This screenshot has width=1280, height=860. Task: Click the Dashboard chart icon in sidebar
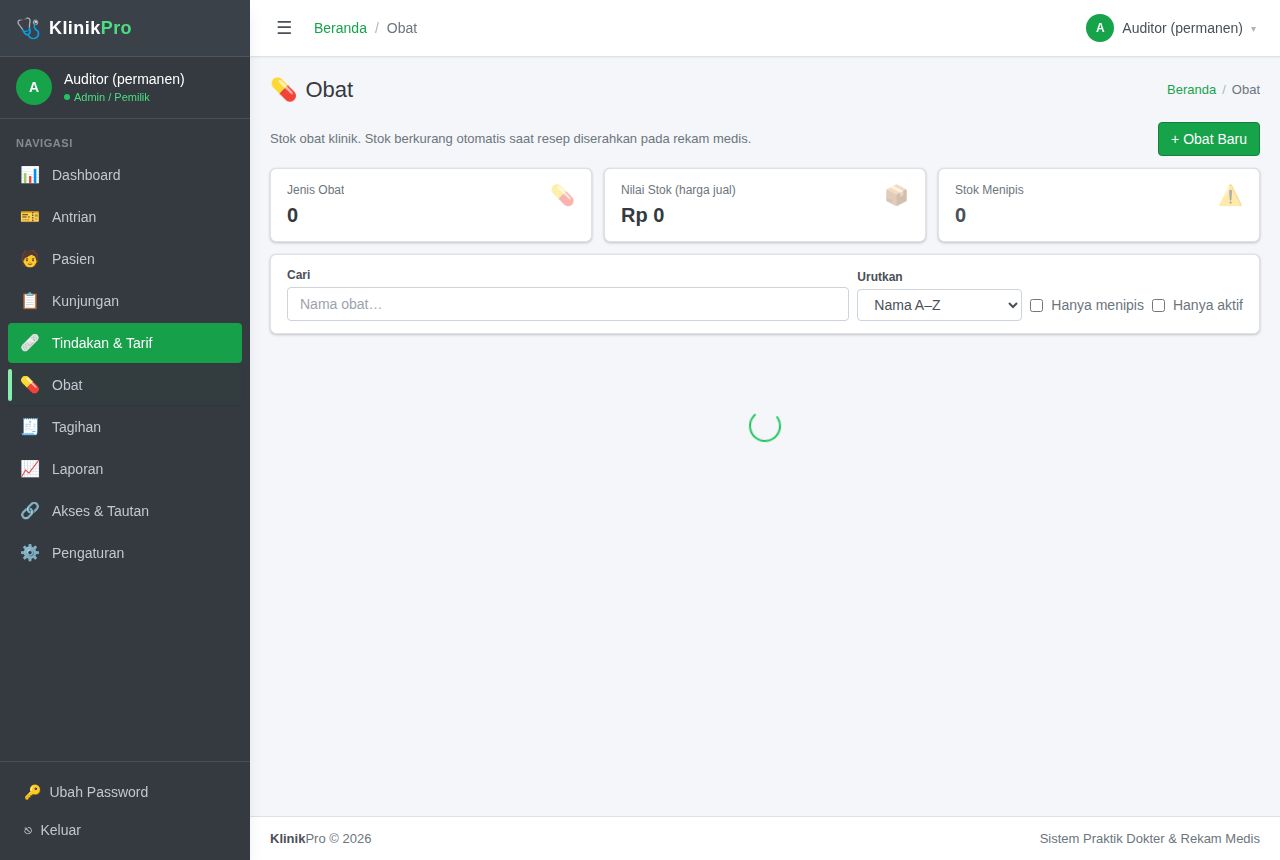click(30, 175)
